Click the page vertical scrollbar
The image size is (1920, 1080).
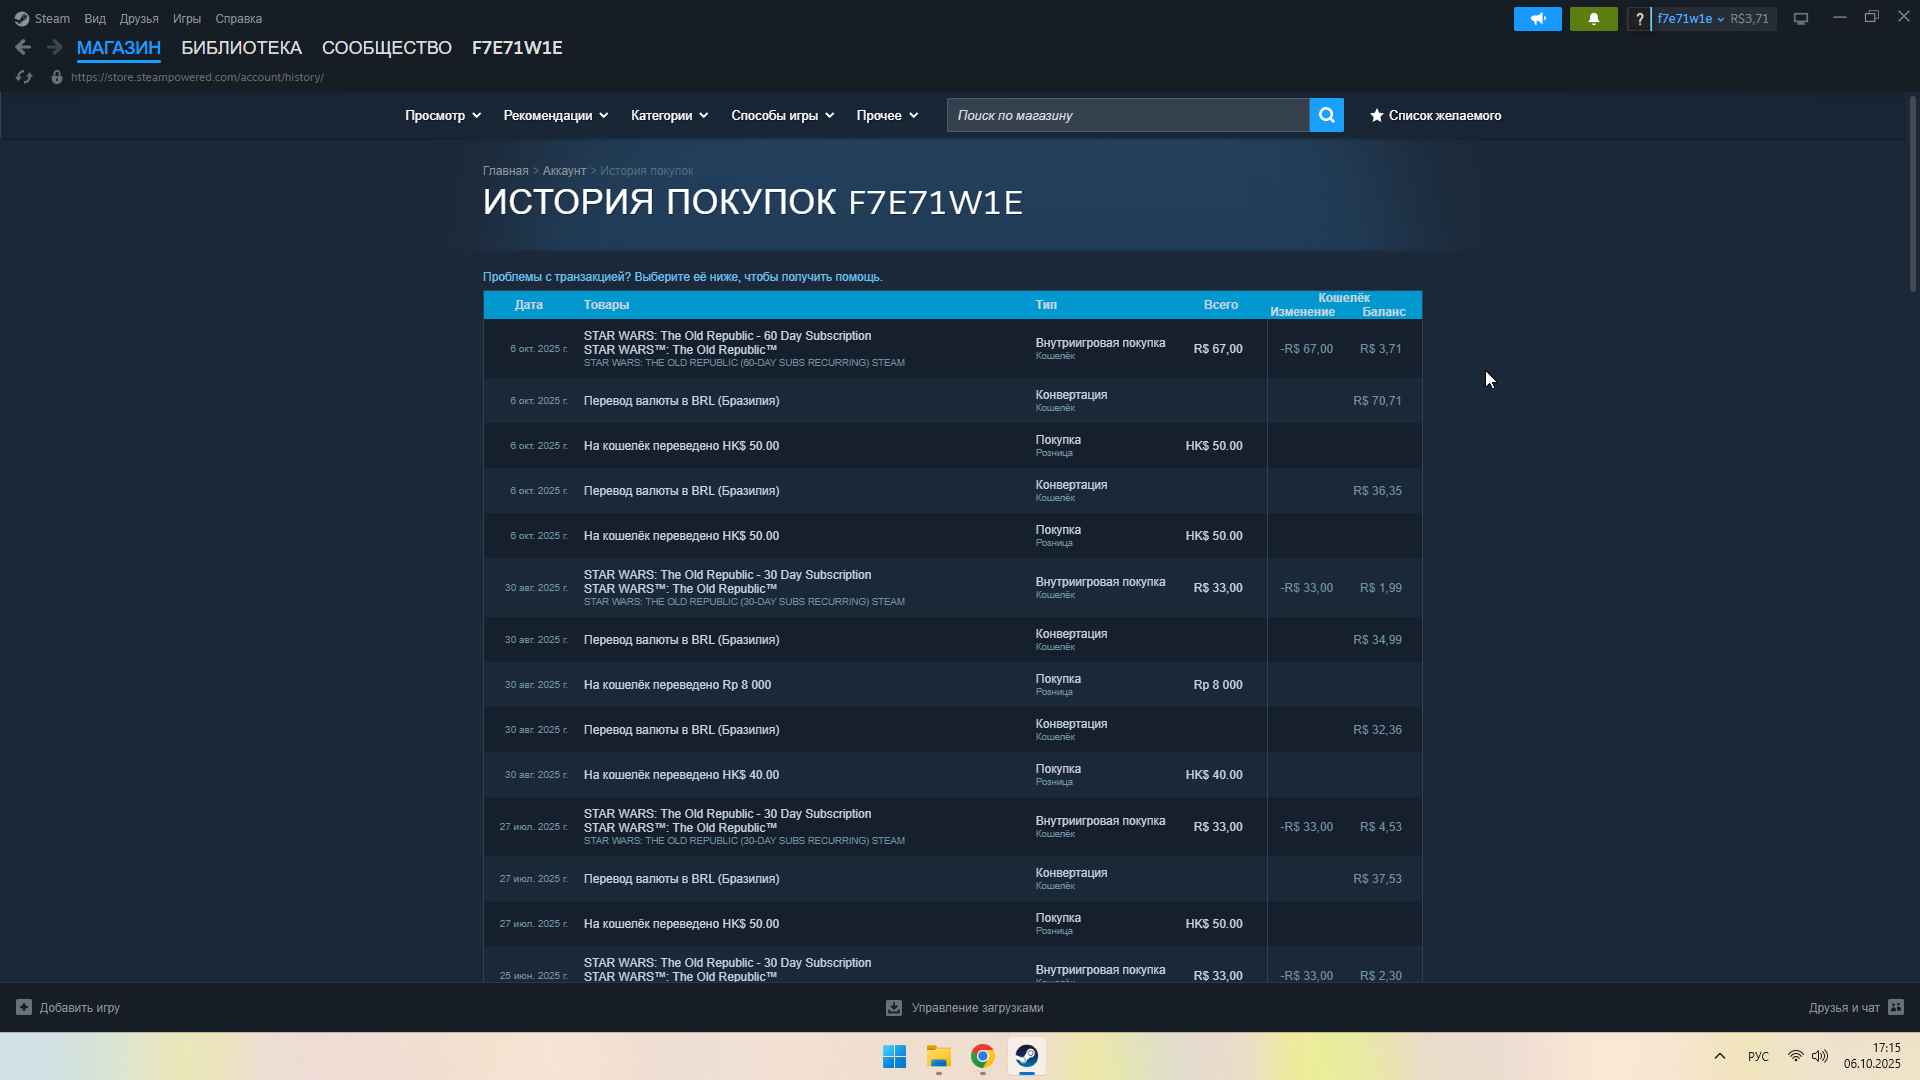(x=1912, y=195)
